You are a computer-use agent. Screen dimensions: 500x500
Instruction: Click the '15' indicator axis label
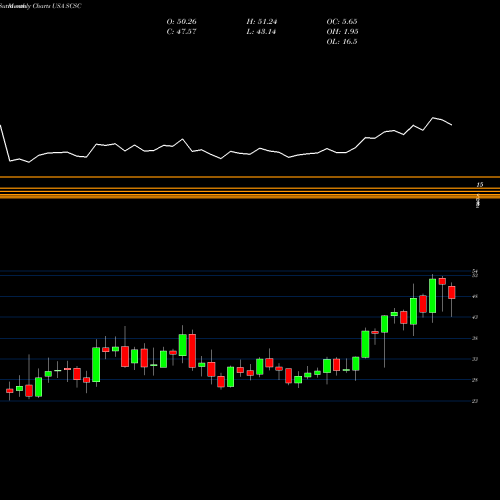[x=480, y=184]
